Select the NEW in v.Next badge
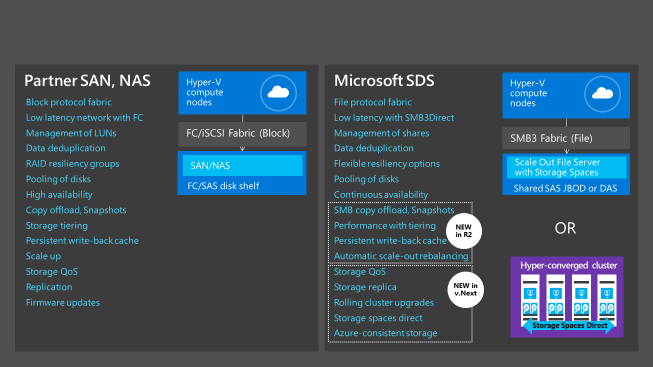653x367 pixels. pos(465,290)
